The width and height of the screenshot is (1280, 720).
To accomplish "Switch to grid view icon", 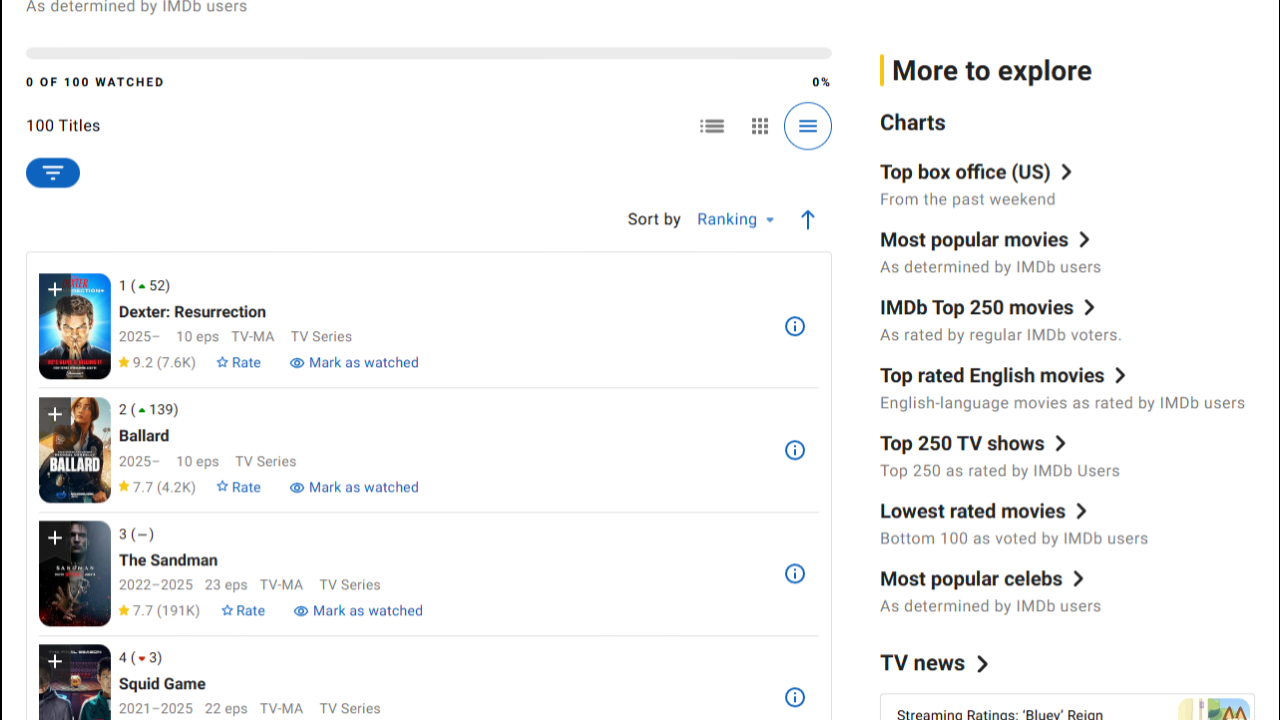I will tap(760, 126).
